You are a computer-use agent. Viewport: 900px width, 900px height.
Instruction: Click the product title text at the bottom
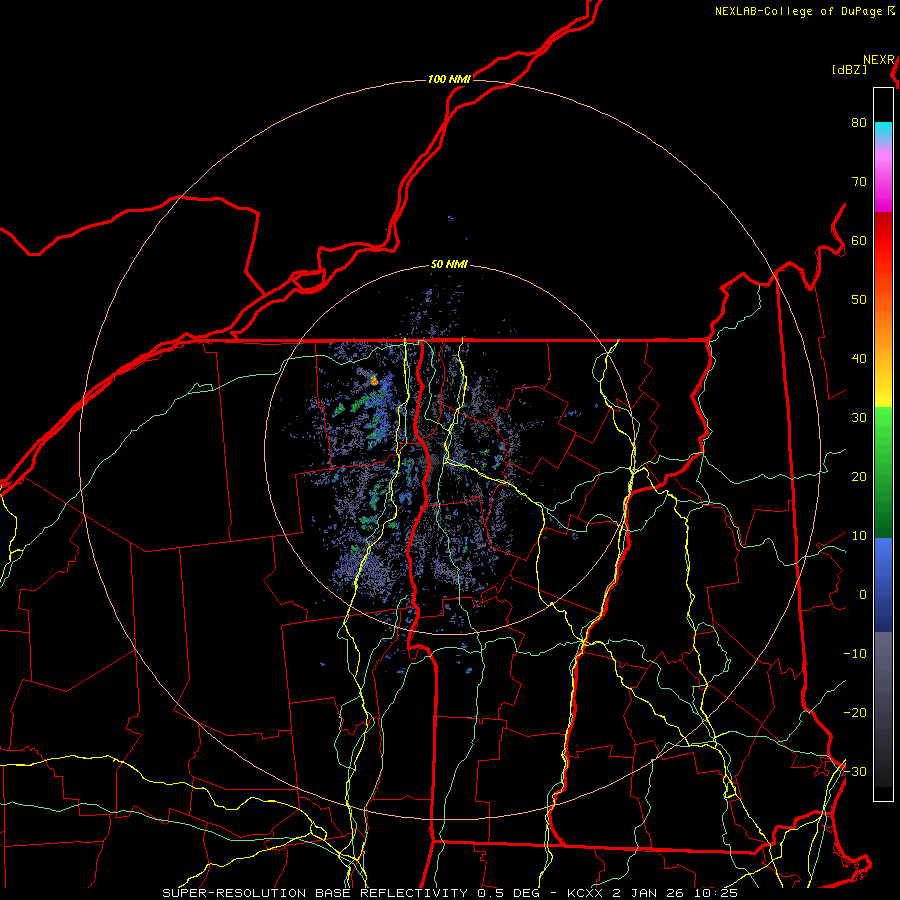coord(449,893)
